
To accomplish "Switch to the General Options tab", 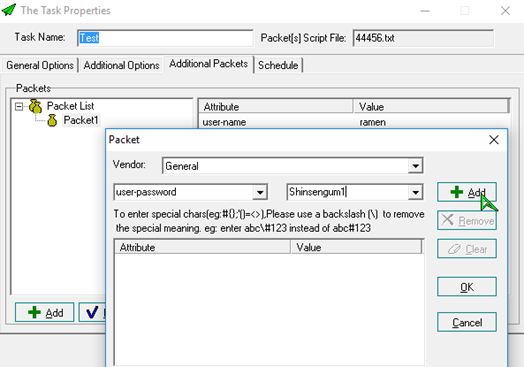I will pos(40,65).
